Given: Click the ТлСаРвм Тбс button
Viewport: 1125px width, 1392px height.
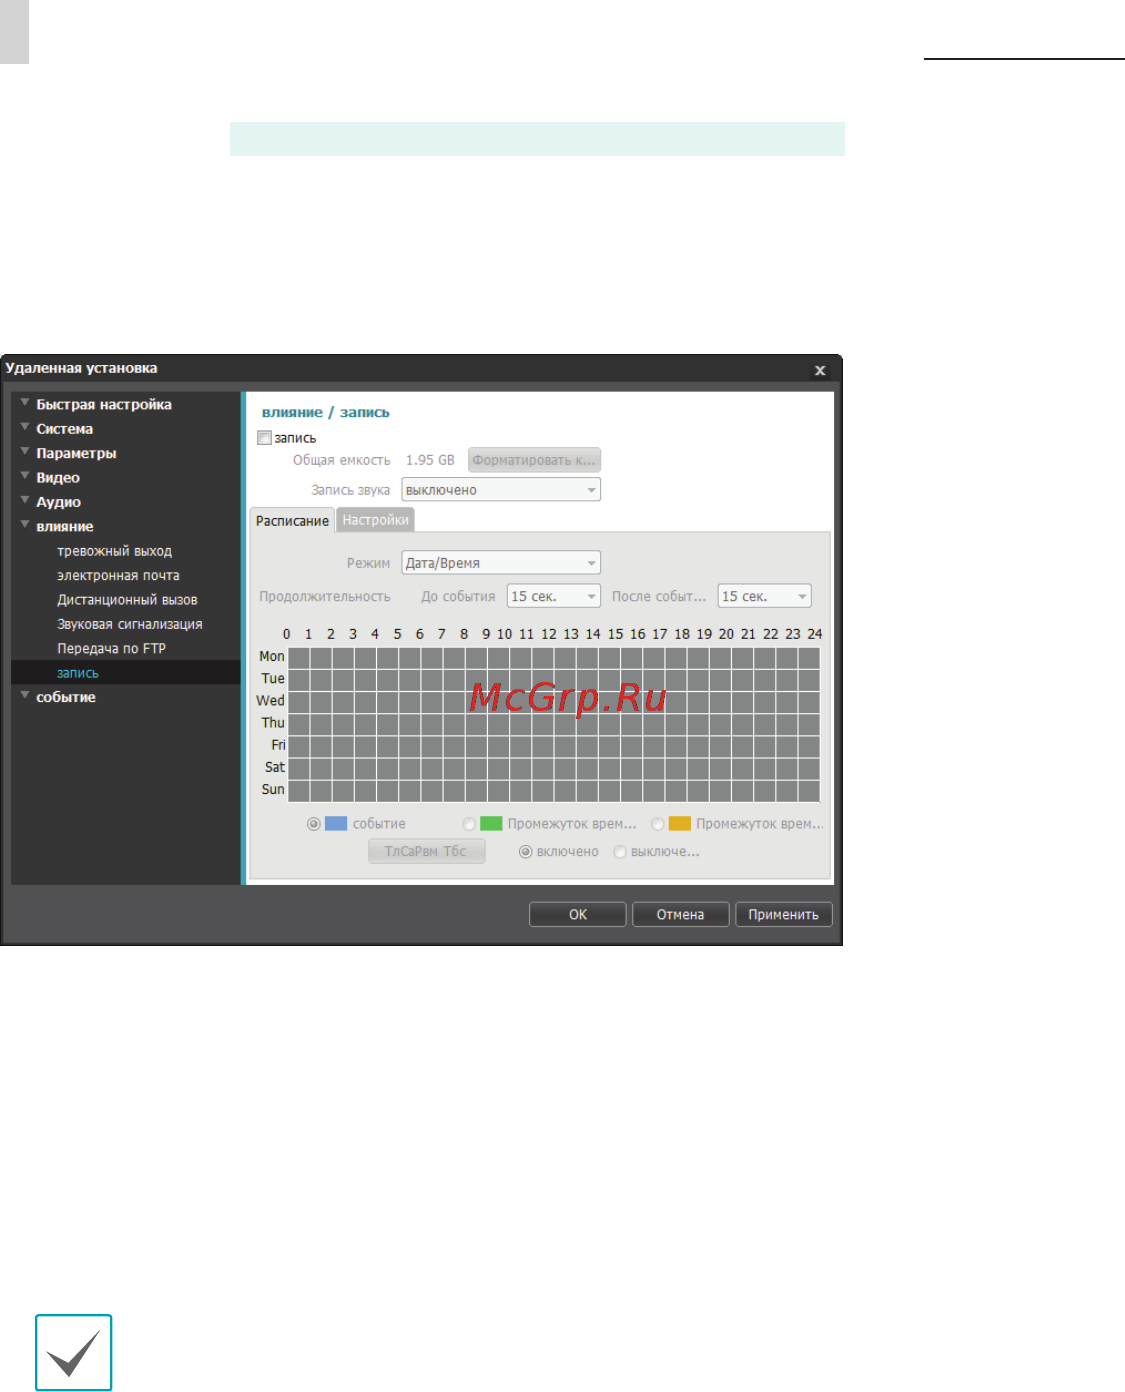Looking at the screenshot, I should (x=426, y=851).
